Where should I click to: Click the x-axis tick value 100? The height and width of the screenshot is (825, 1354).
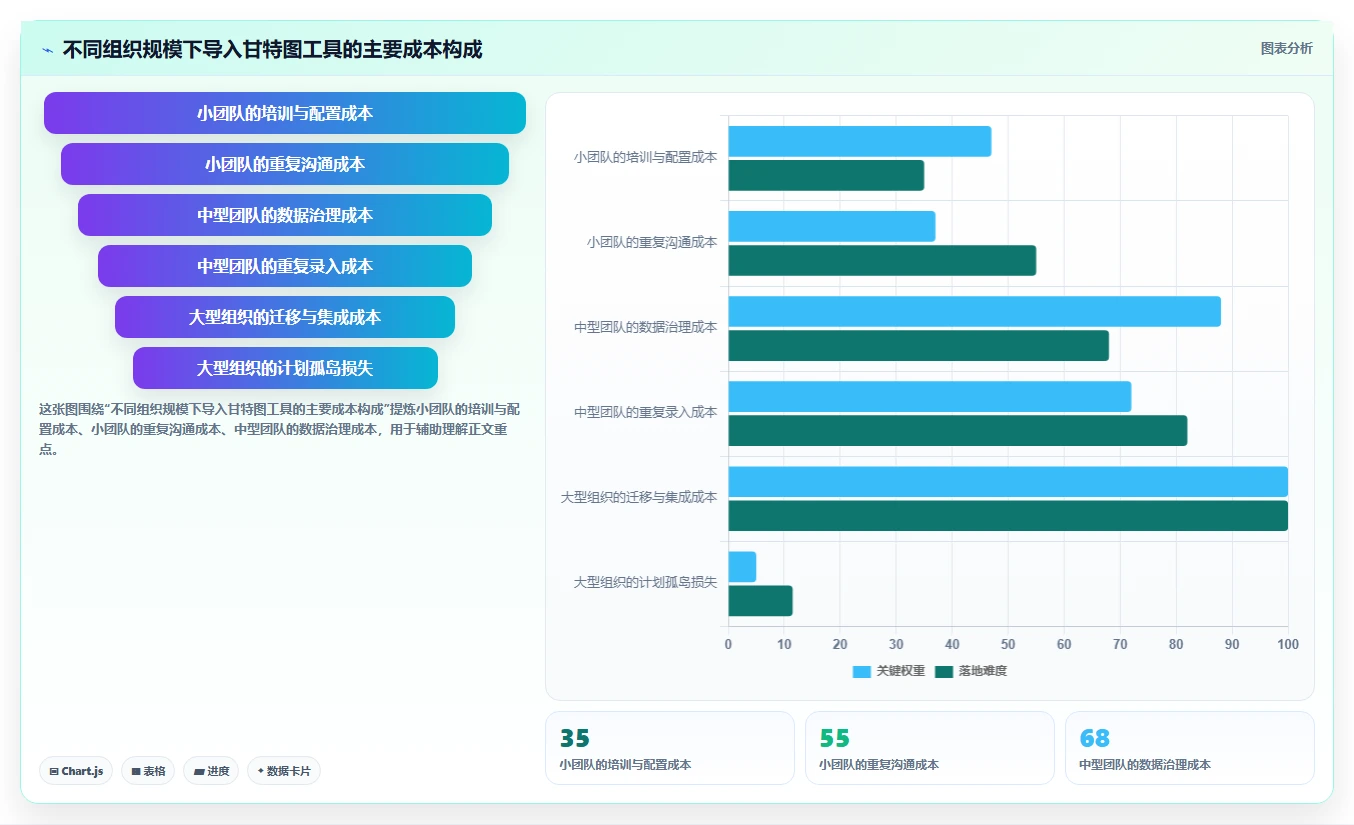tap(1288, 644)
